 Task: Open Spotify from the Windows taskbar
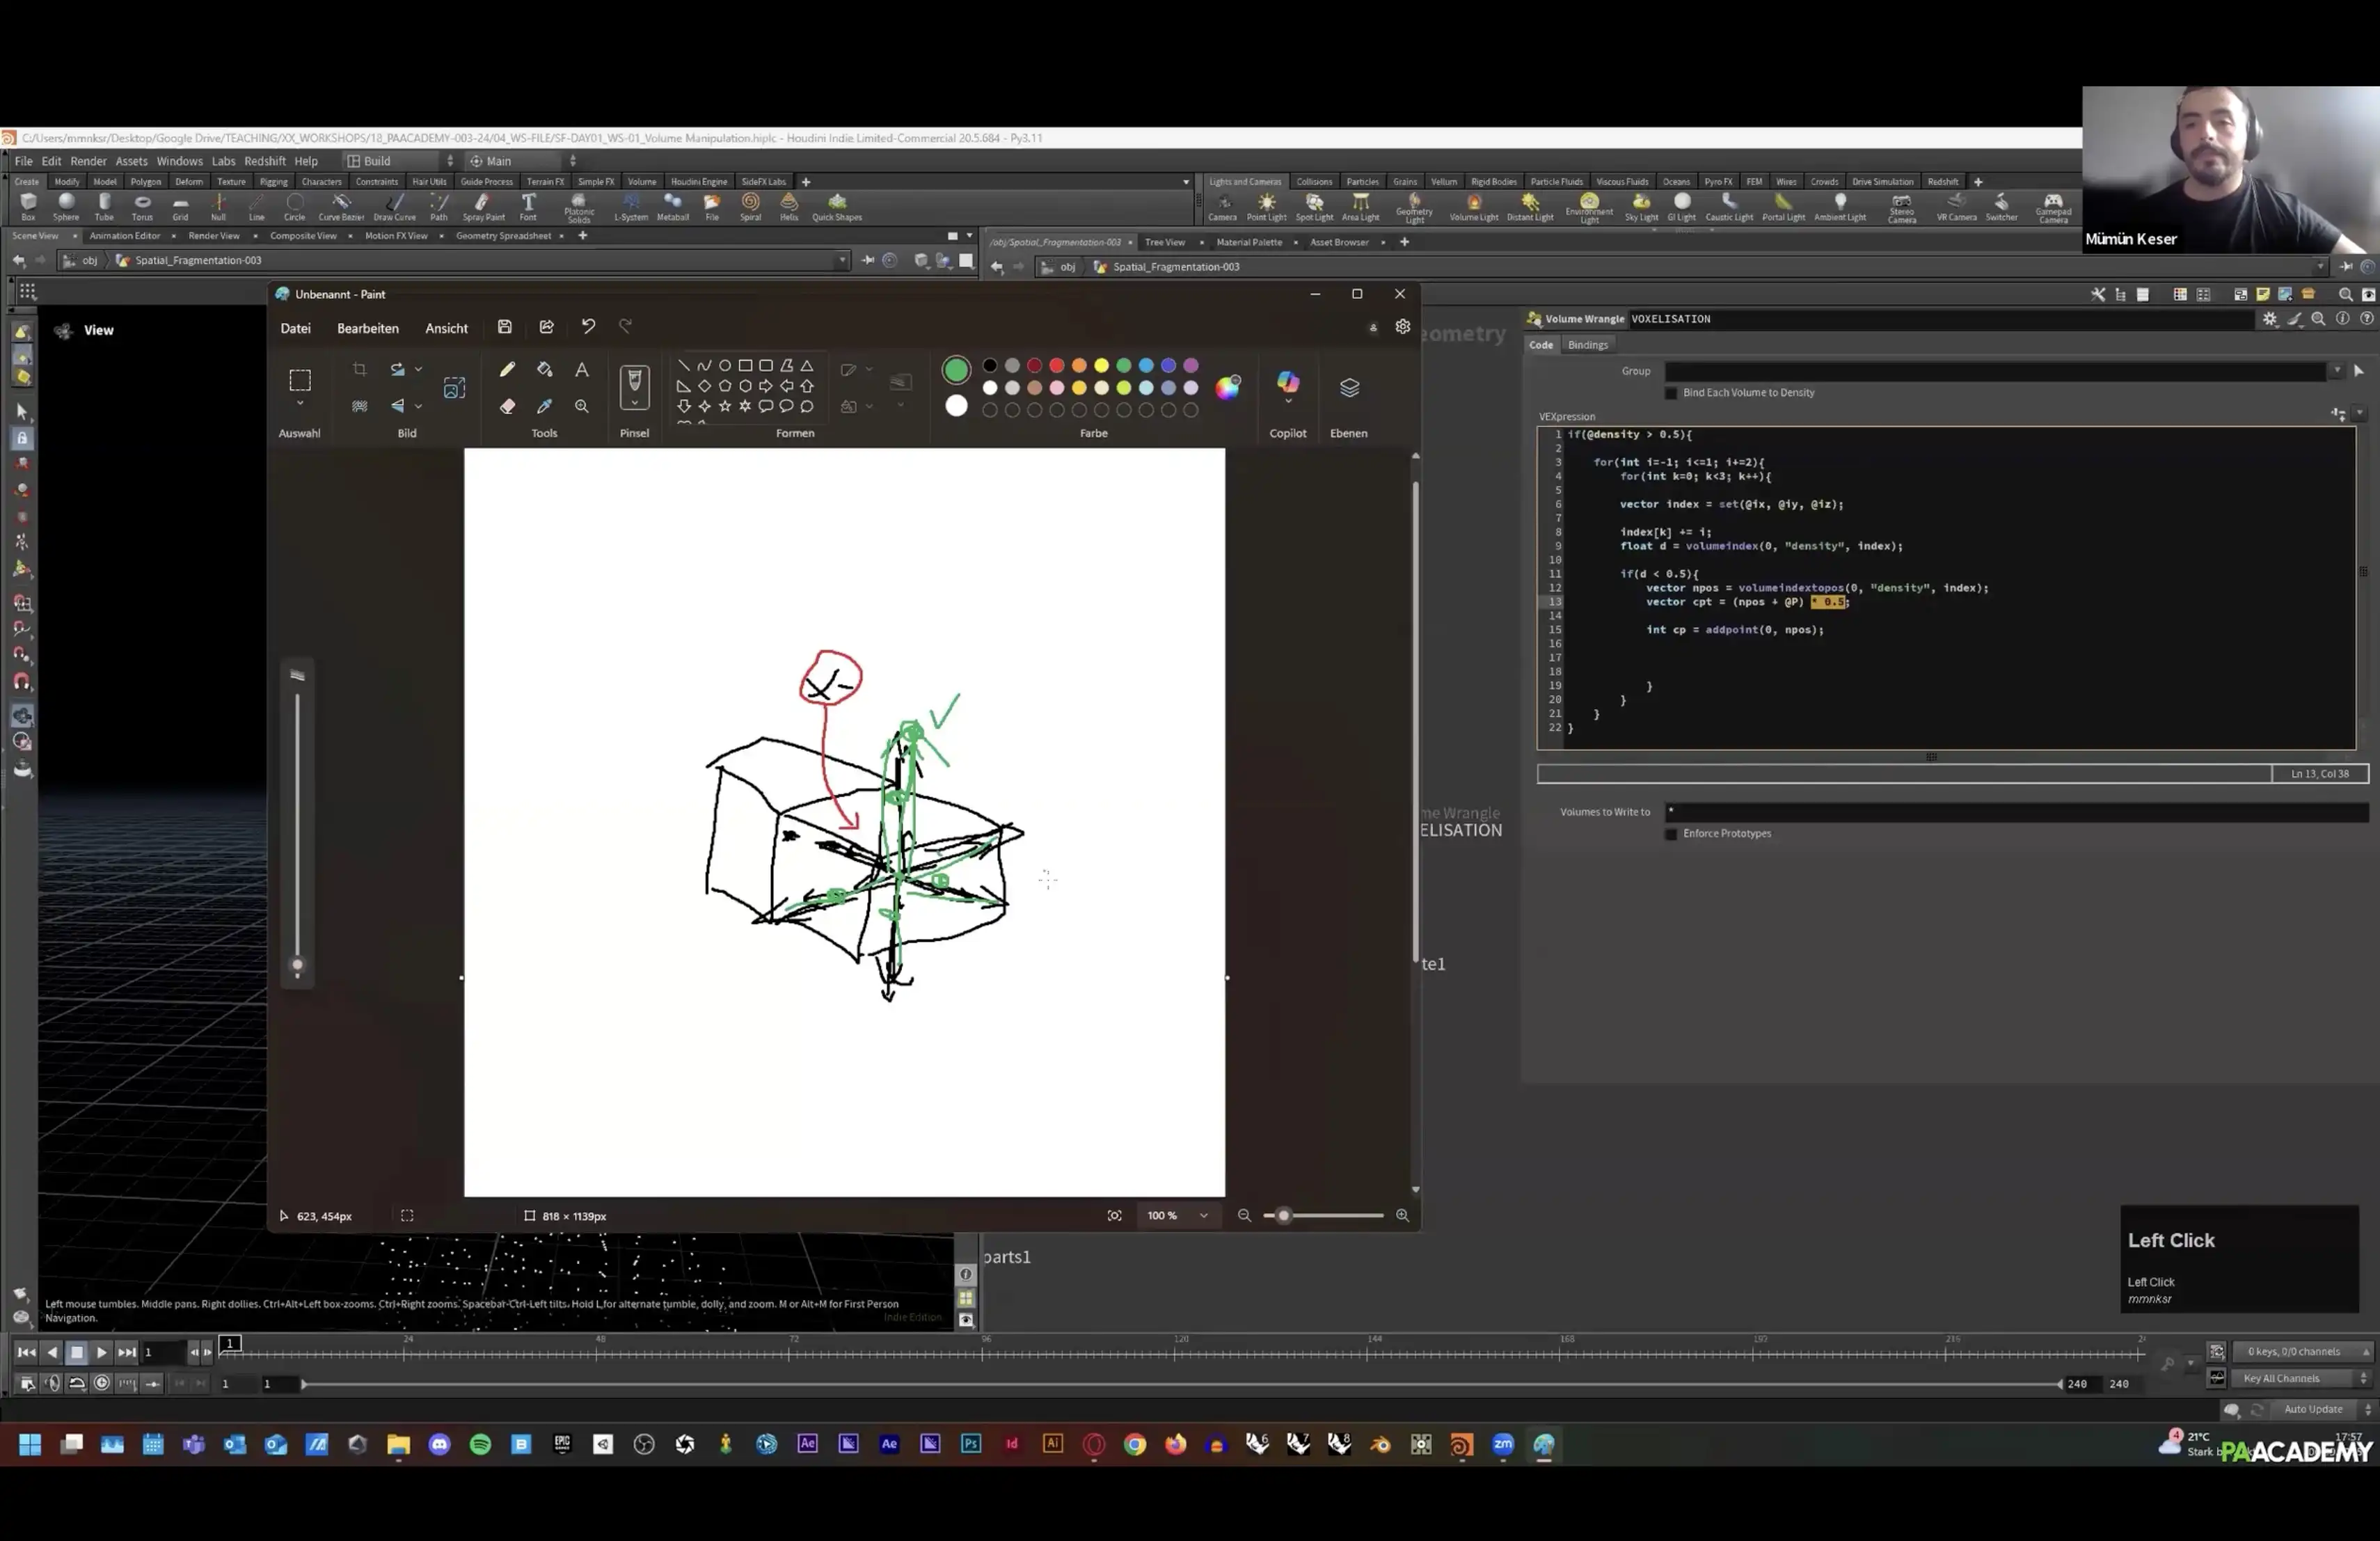(480, 1445)
